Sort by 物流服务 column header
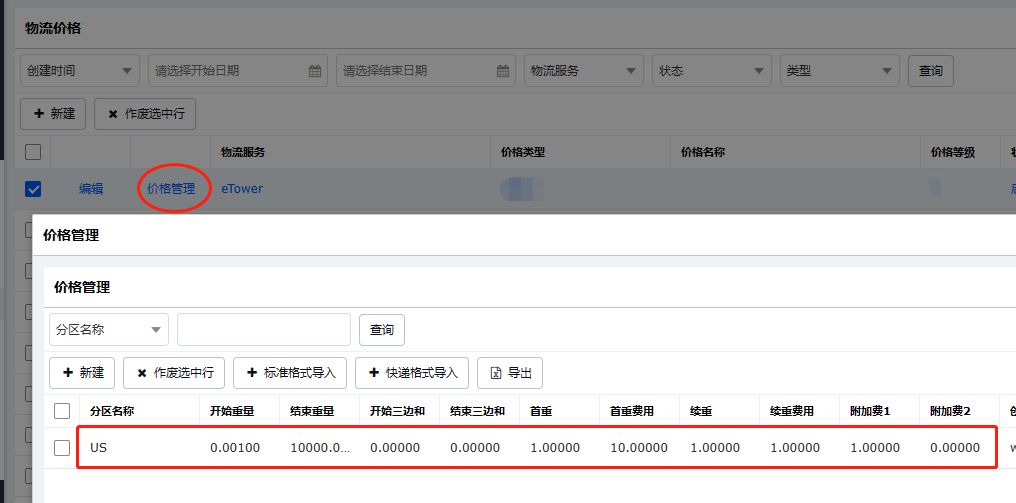Screen dimensions: 1016x503 pyautogui.click(x=243, y=152)
